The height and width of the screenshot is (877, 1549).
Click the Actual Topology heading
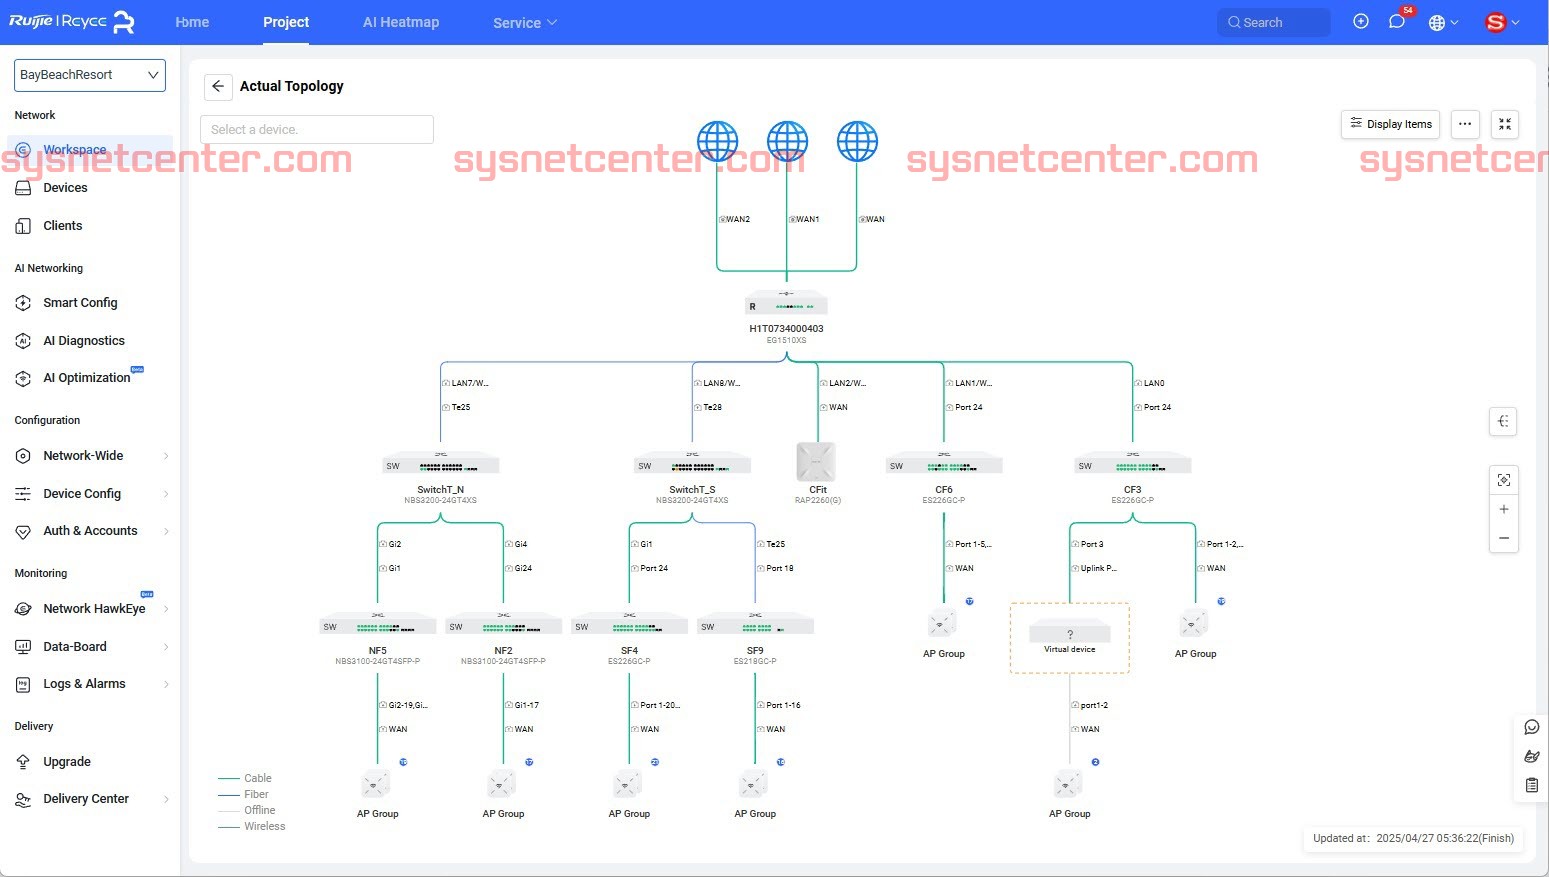coord(292,86)
